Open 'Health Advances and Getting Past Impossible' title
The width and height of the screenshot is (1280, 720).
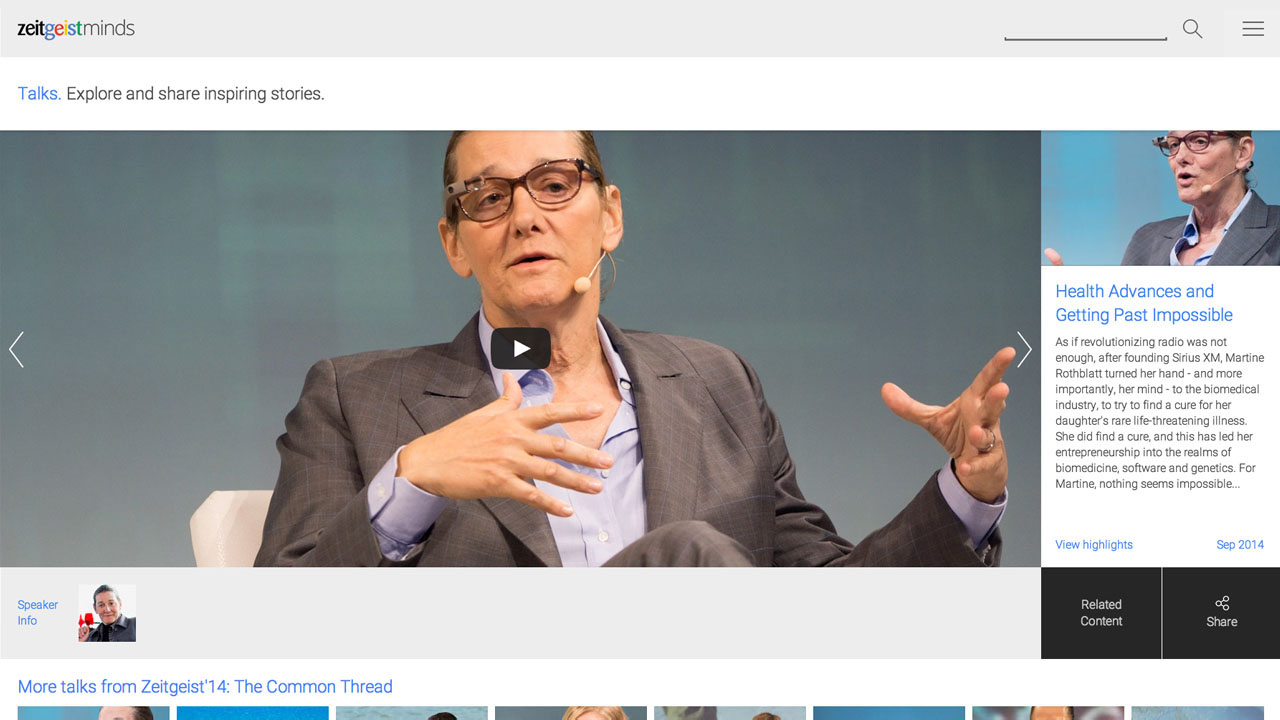[1144, 303]
